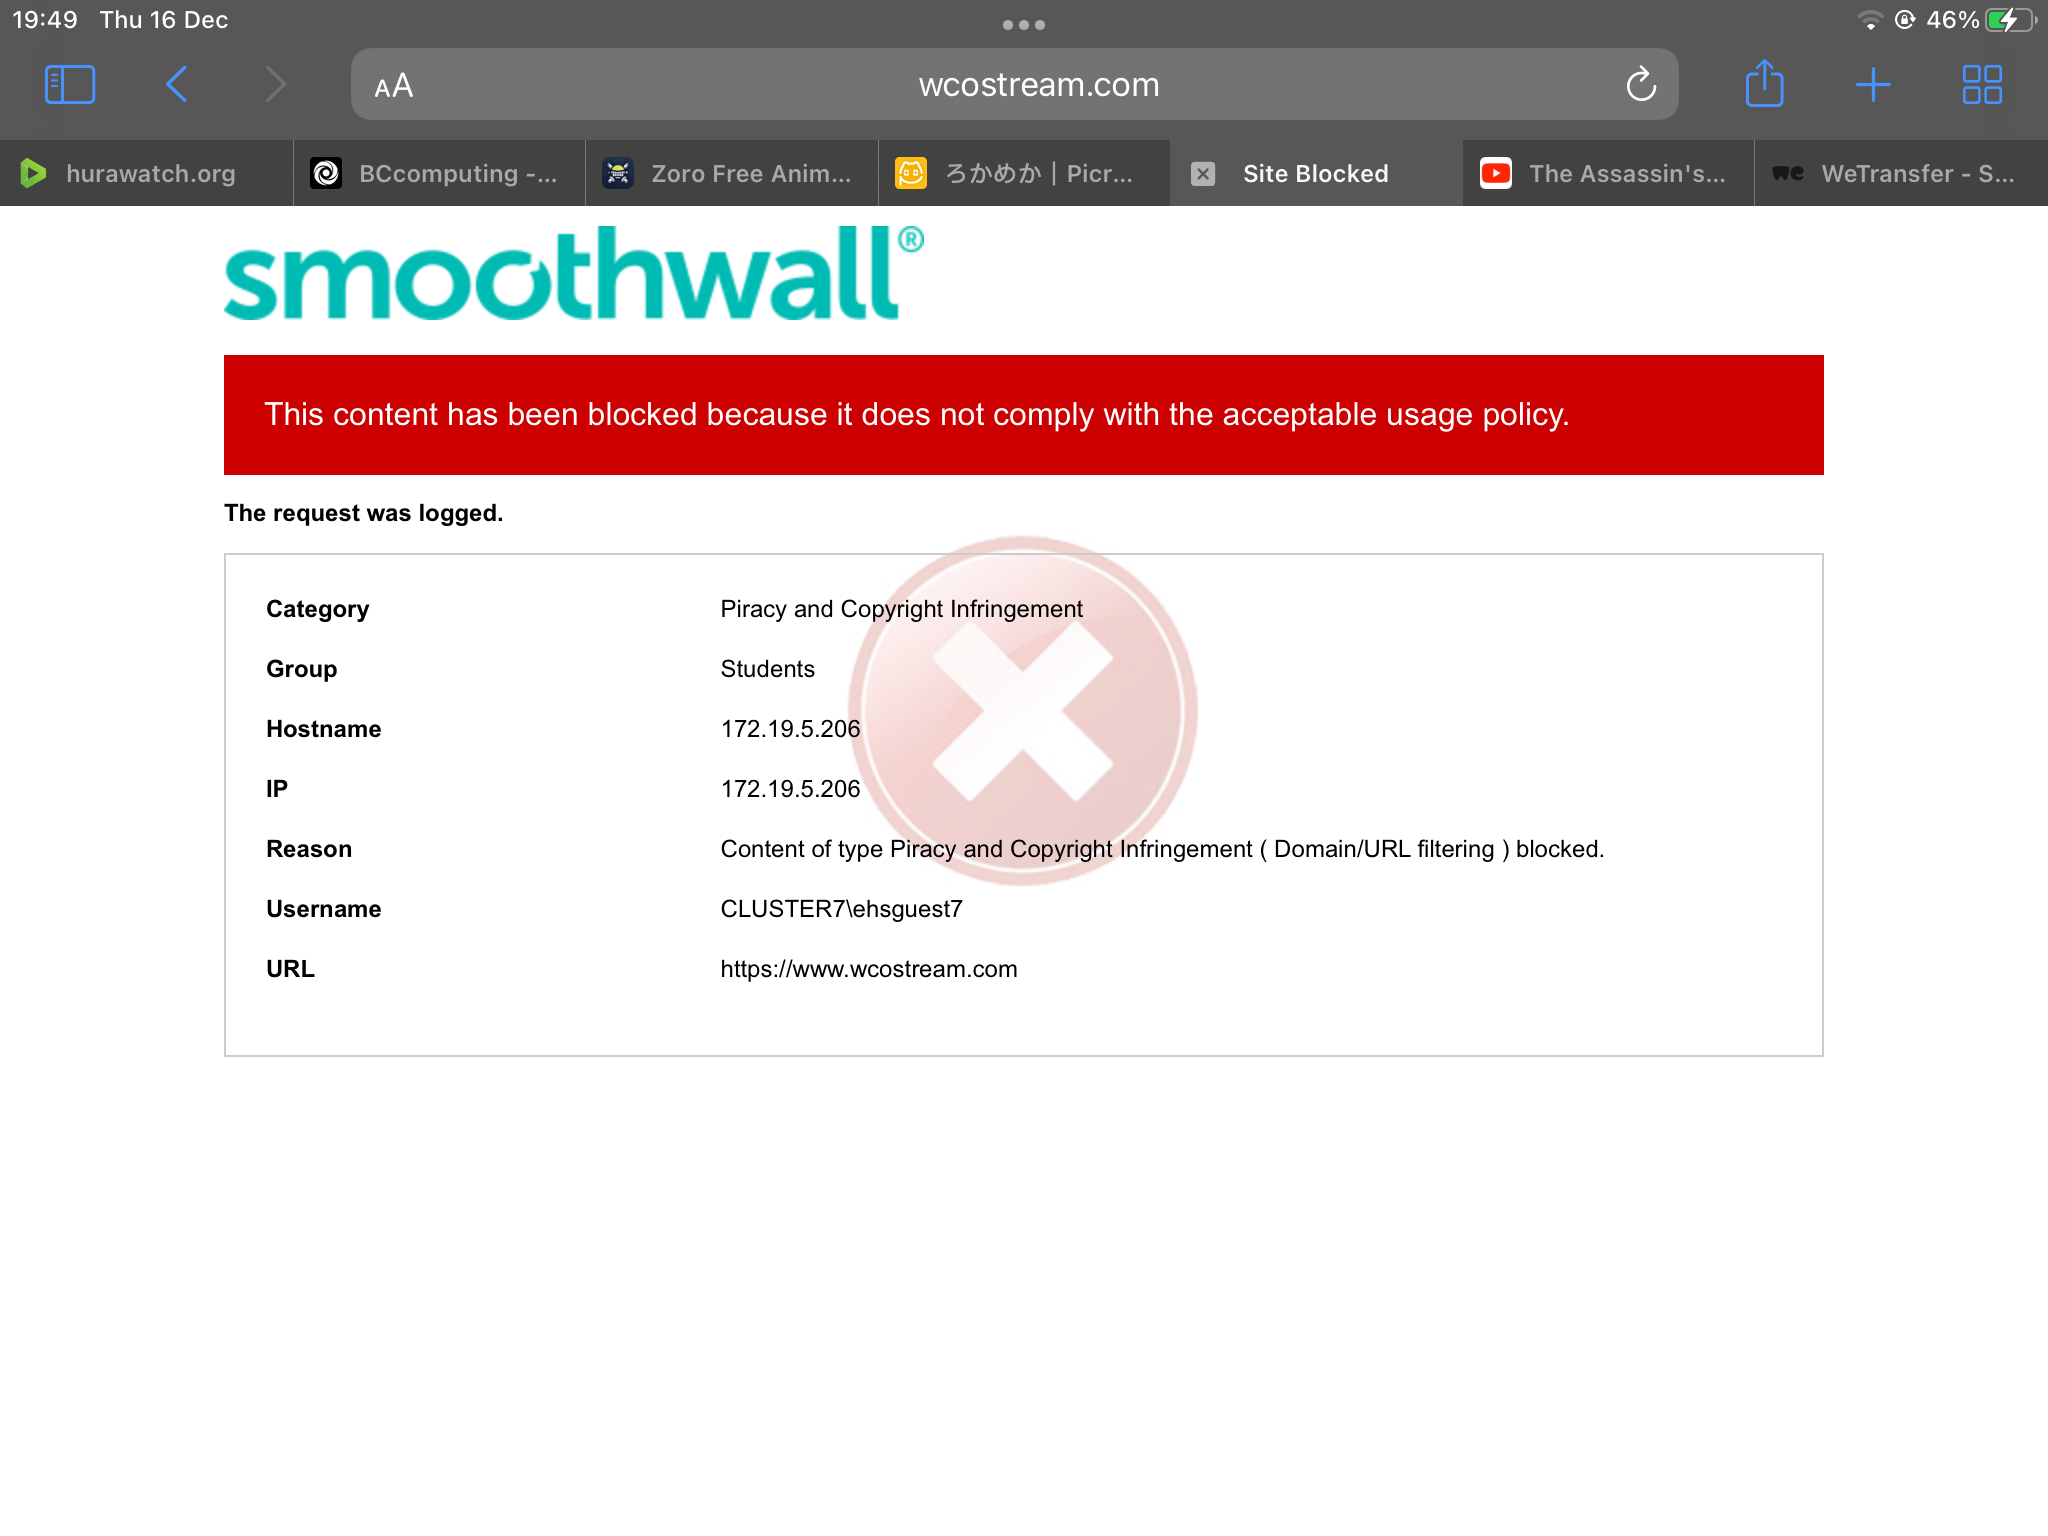The height and width of the screenshot is (1536, 2048).
Task: Reload the wcostream.com page
Action: click(1640, 85)
